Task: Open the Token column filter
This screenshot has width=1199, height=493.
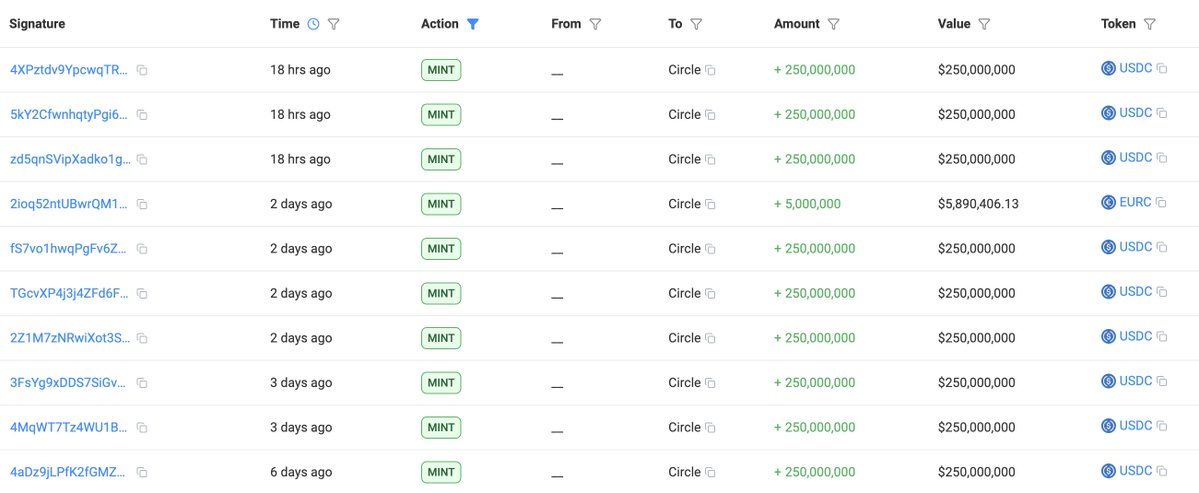Action: click(x=1149, y=24)
